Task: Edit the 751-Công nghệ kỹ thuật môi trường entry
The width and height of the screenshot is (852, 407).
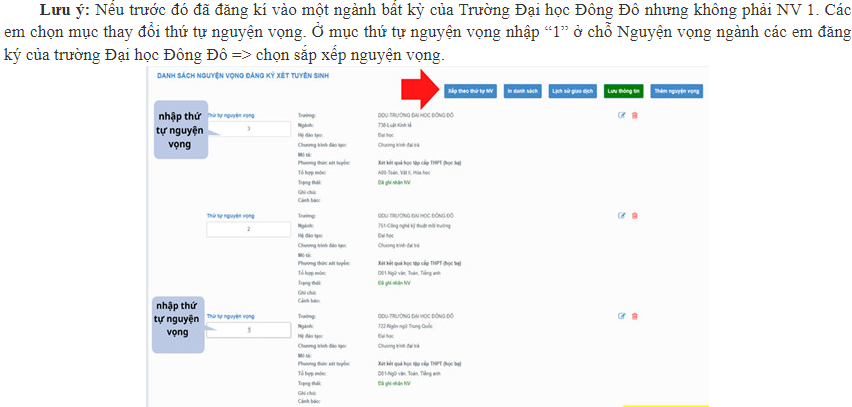Action: coord(622,215)
